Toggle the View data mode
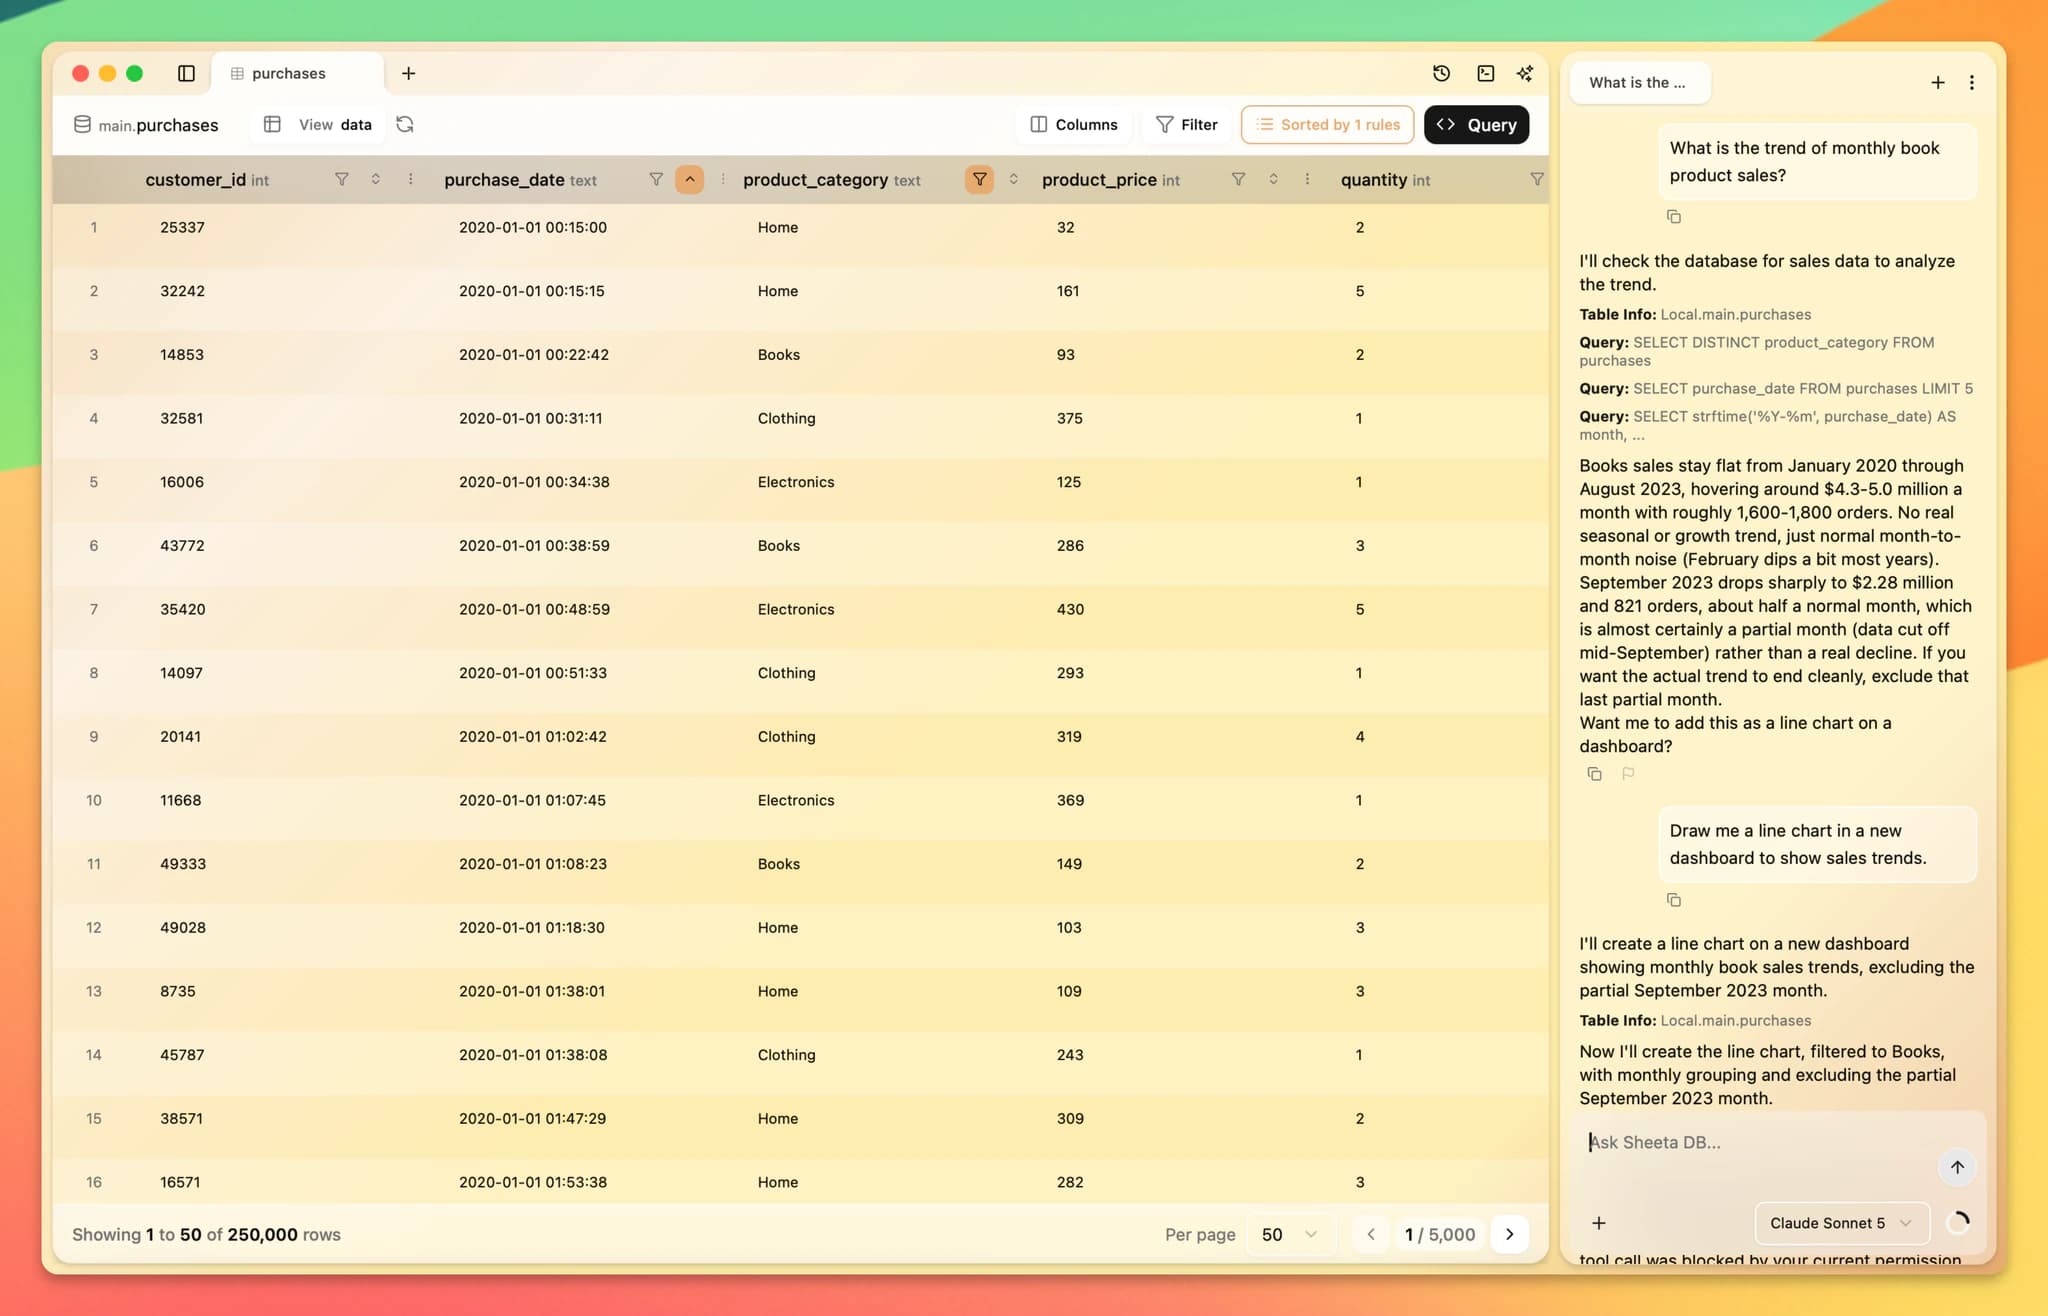This screenshot has height=1316, width=2048. point(320,124)
